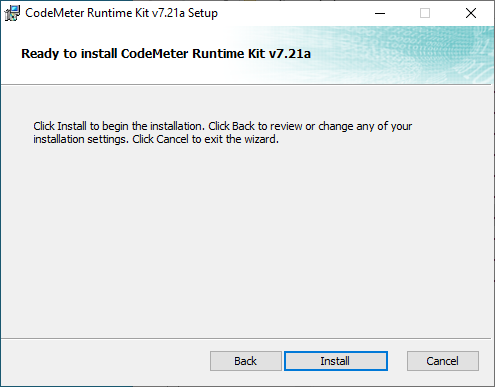
Task: Go back with the Back button
Action: [246, 361]
